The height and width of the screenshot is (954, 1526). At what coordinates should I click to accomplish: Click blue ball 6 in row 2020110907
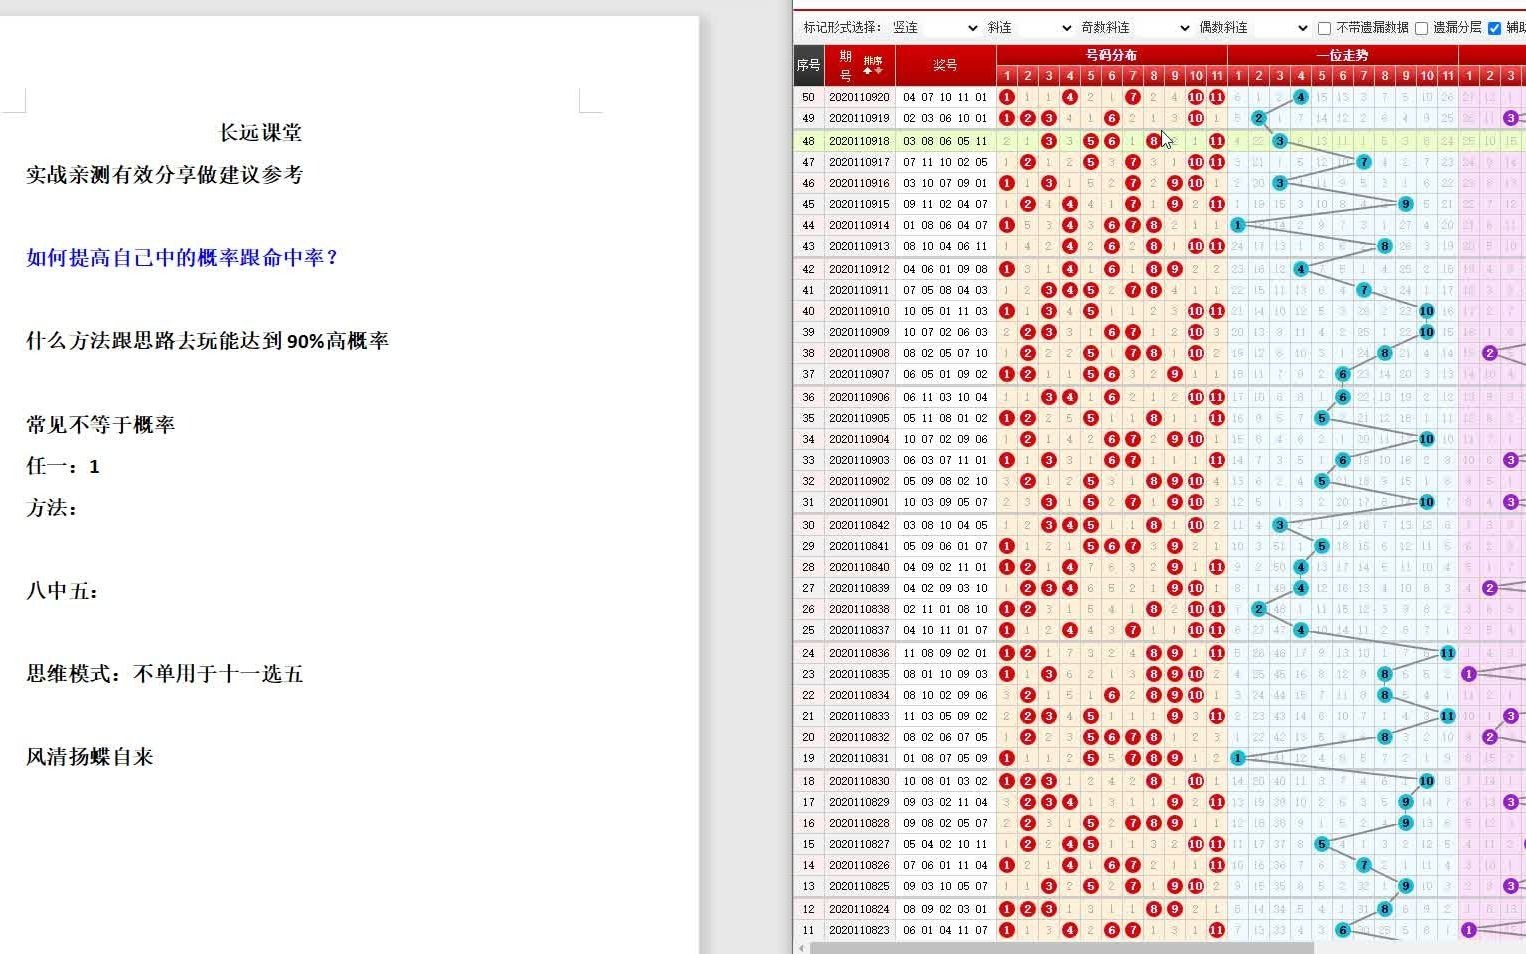(1342, 374)
